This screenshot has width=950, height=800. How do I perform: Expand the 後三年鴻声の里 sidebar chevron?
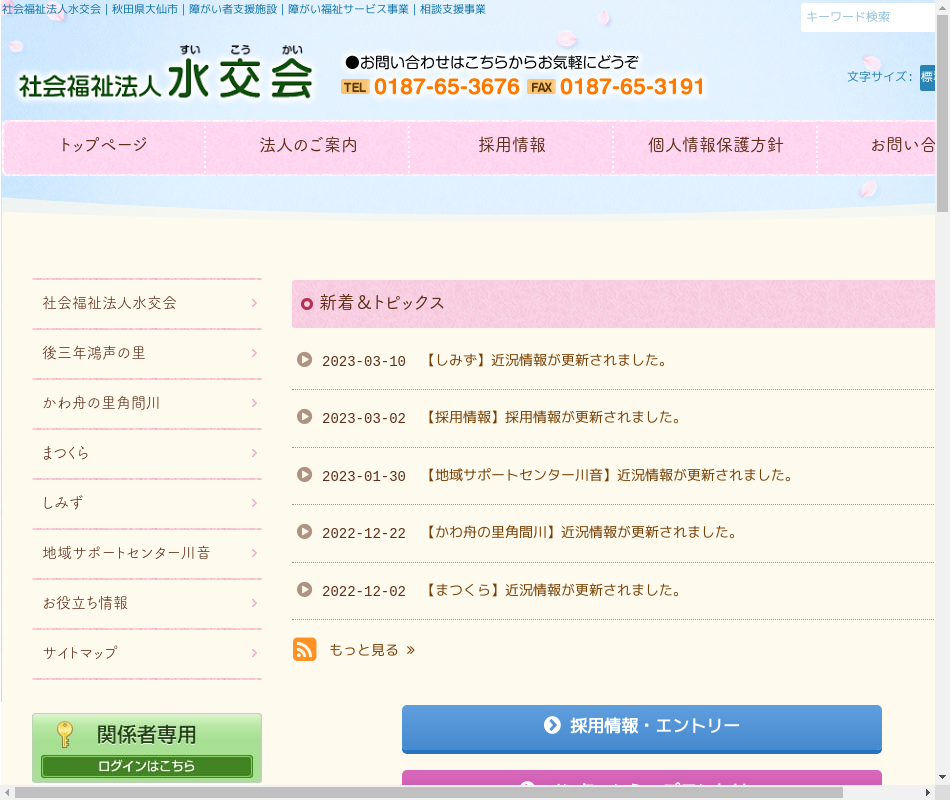pos(254,353)
